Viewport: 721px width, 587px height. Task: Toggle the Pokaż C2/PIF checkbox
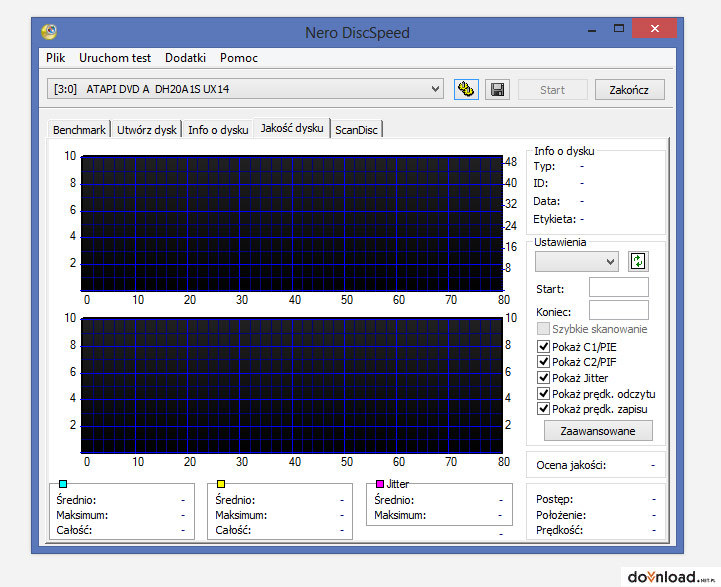(x=544, y=362)
